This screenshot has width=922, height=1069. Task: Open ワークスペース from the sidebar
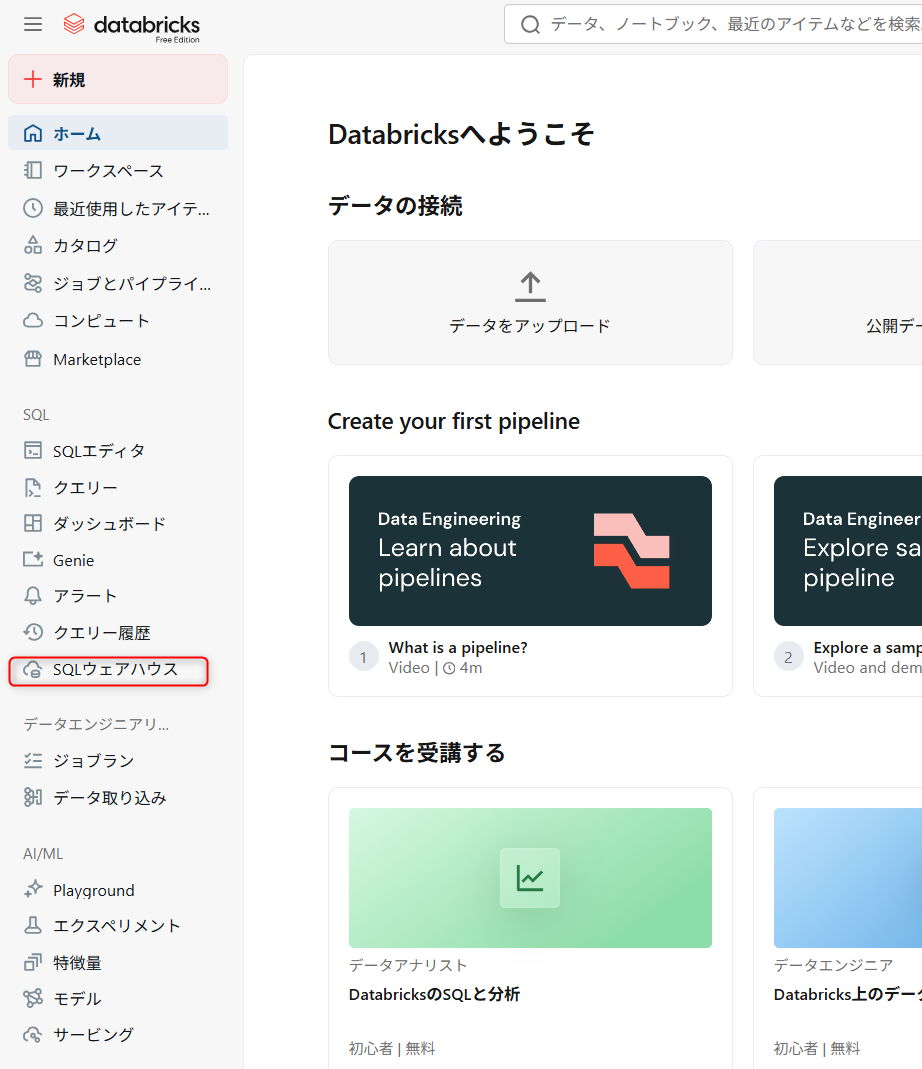click(x=108, y=171)
